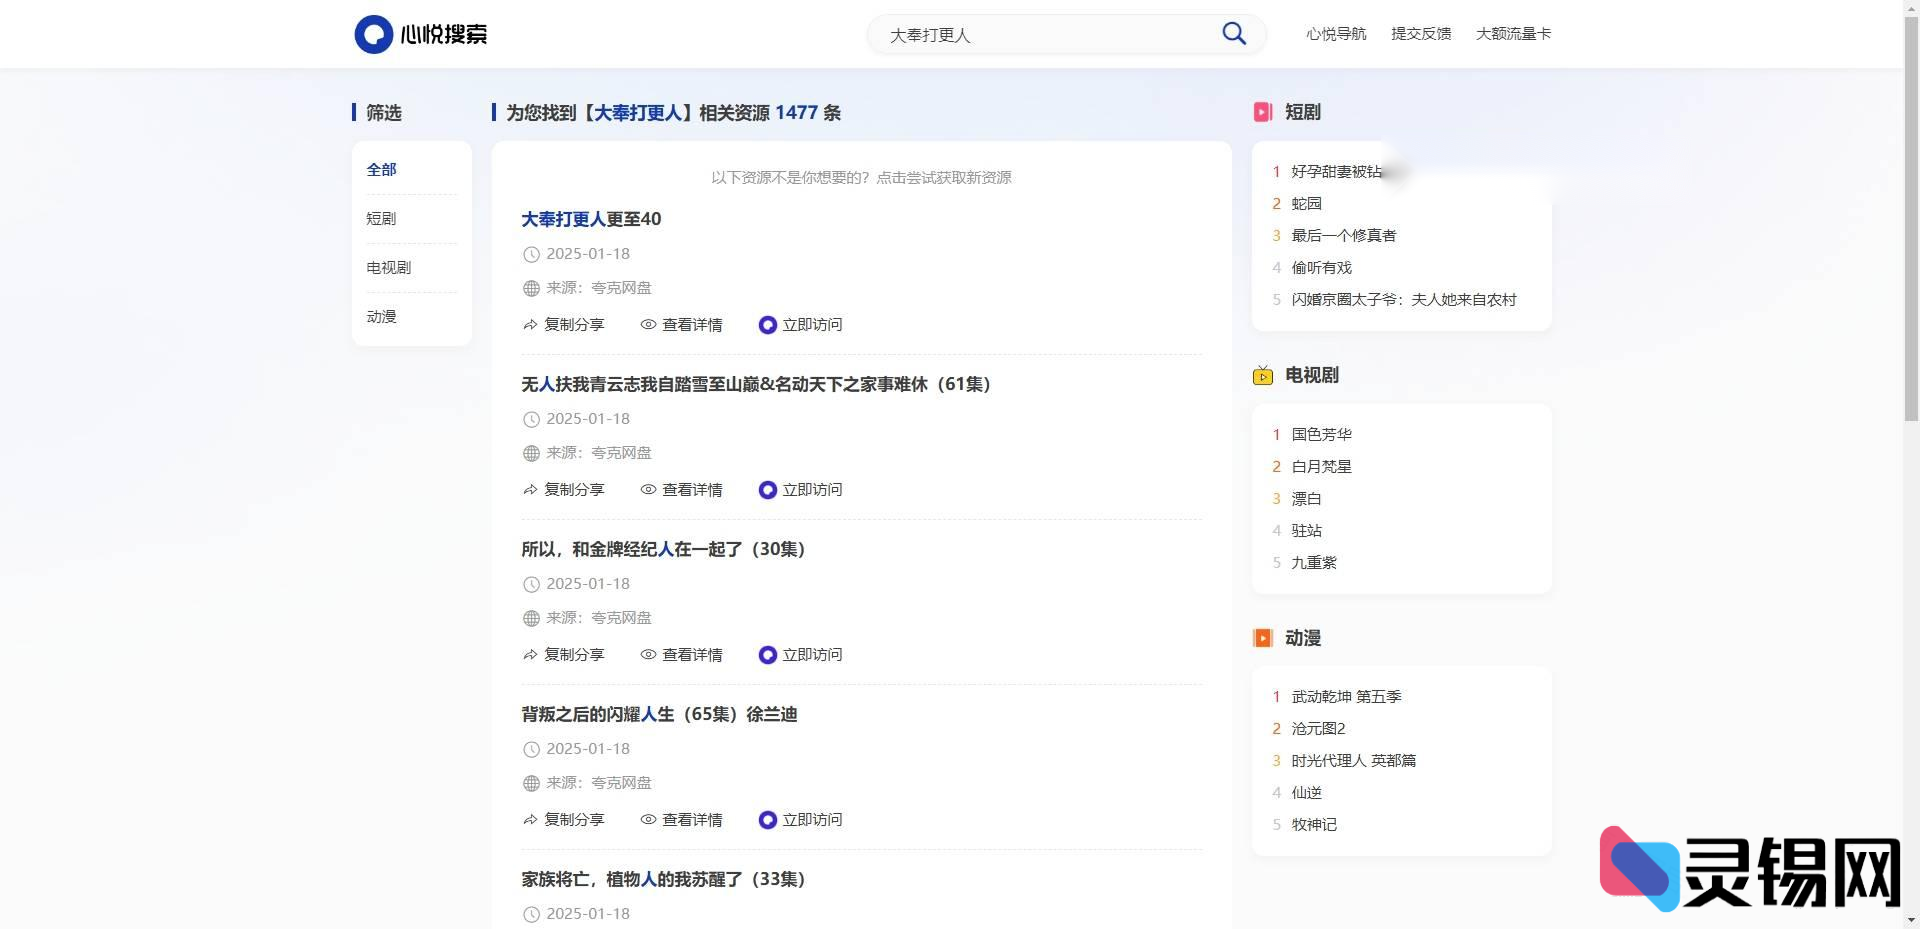Select 武动乾坤 第五季 in the 动漫 ranking
Screen dimensions: 1920x929
1345,696
